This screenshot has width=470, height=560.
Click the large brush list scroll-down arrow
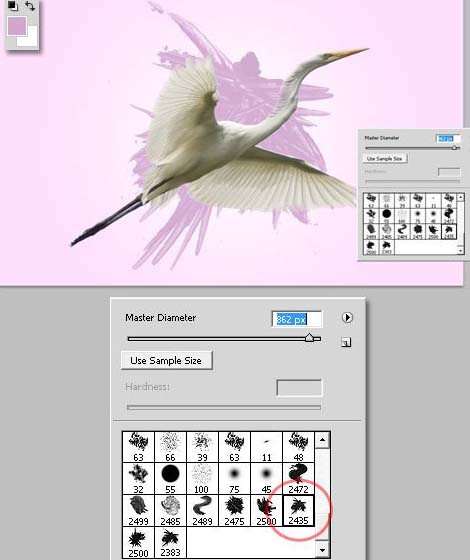pyautogui.click(x=322, y=550)
